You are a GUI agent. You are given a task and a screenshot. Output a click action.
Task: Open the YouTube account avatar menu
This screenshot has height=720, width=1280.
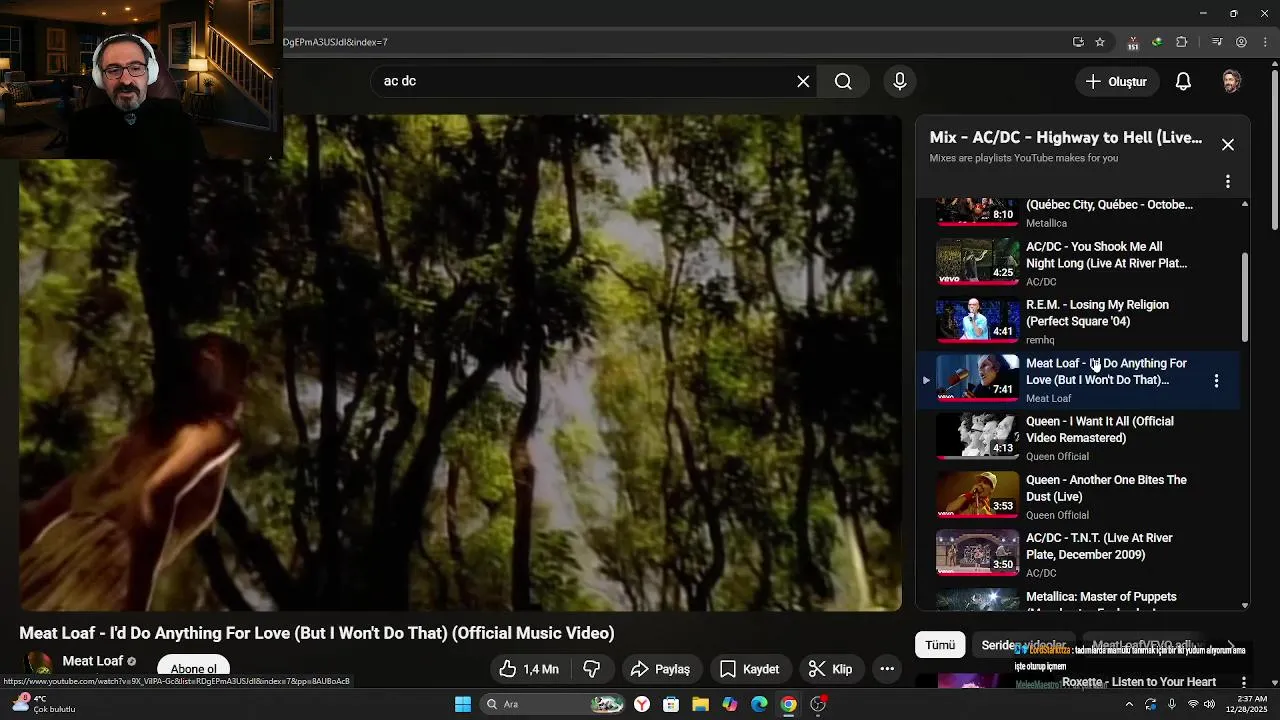click(x=1232, y=82)
